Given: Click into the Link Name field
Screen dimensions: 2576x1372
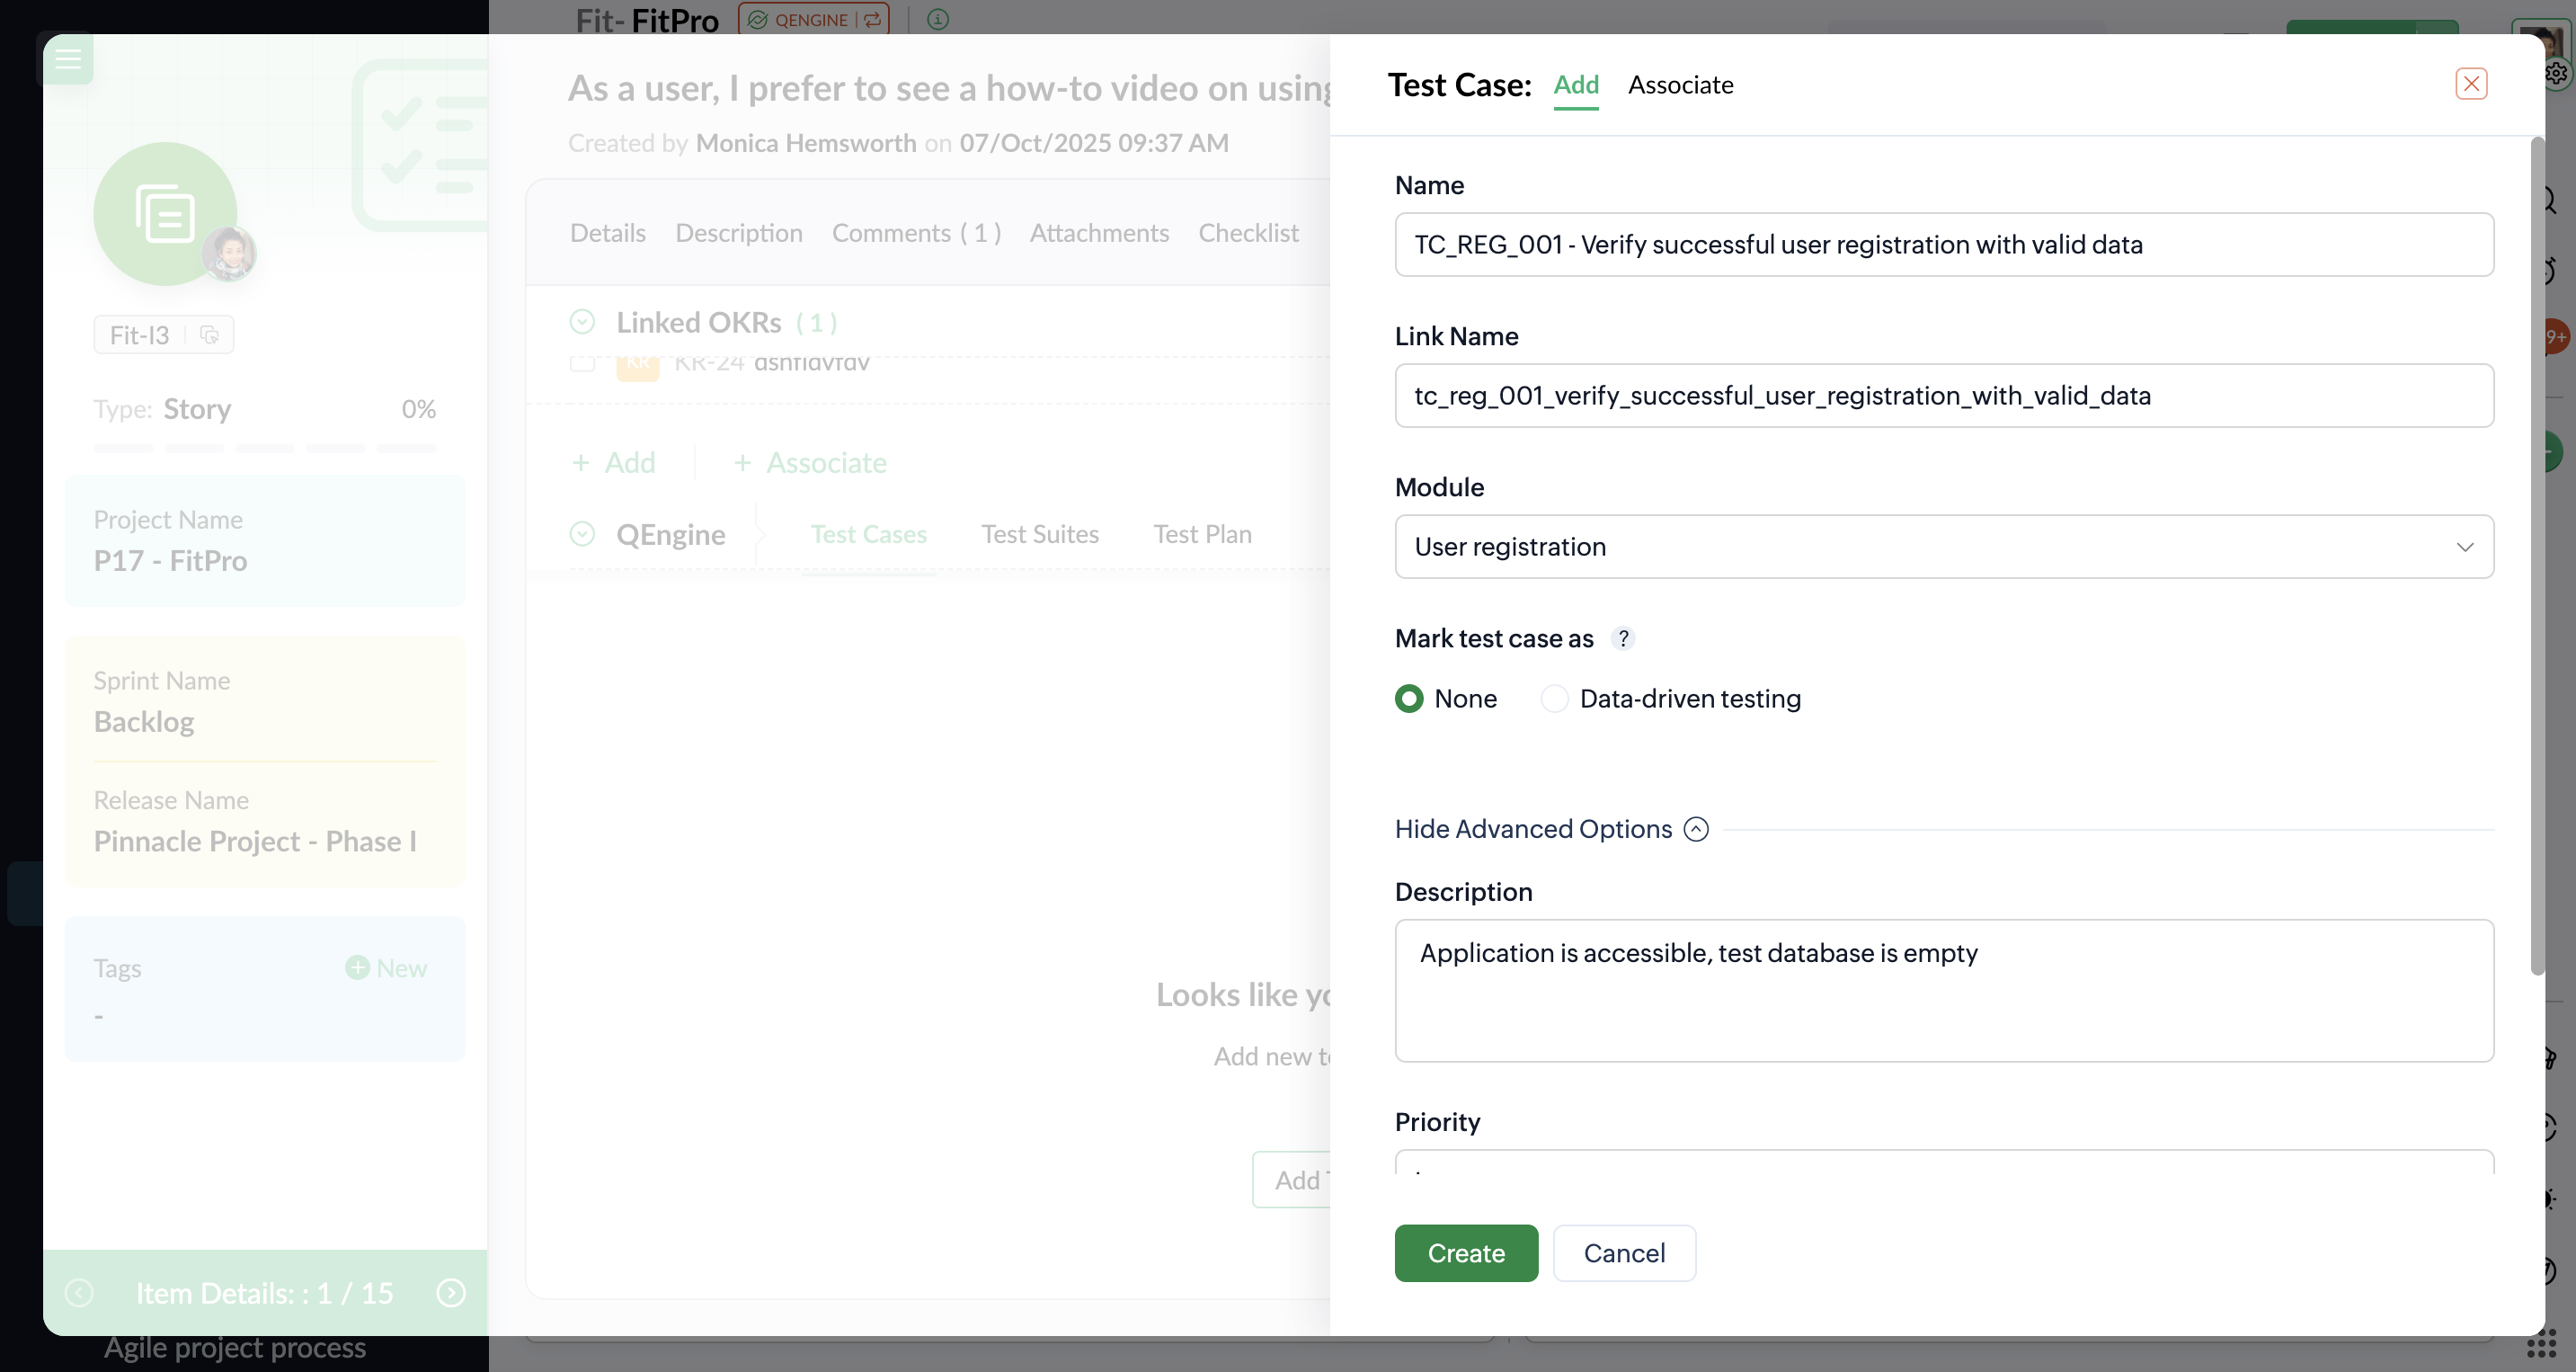Looking at the screenshot, I should coord(1943,395).
